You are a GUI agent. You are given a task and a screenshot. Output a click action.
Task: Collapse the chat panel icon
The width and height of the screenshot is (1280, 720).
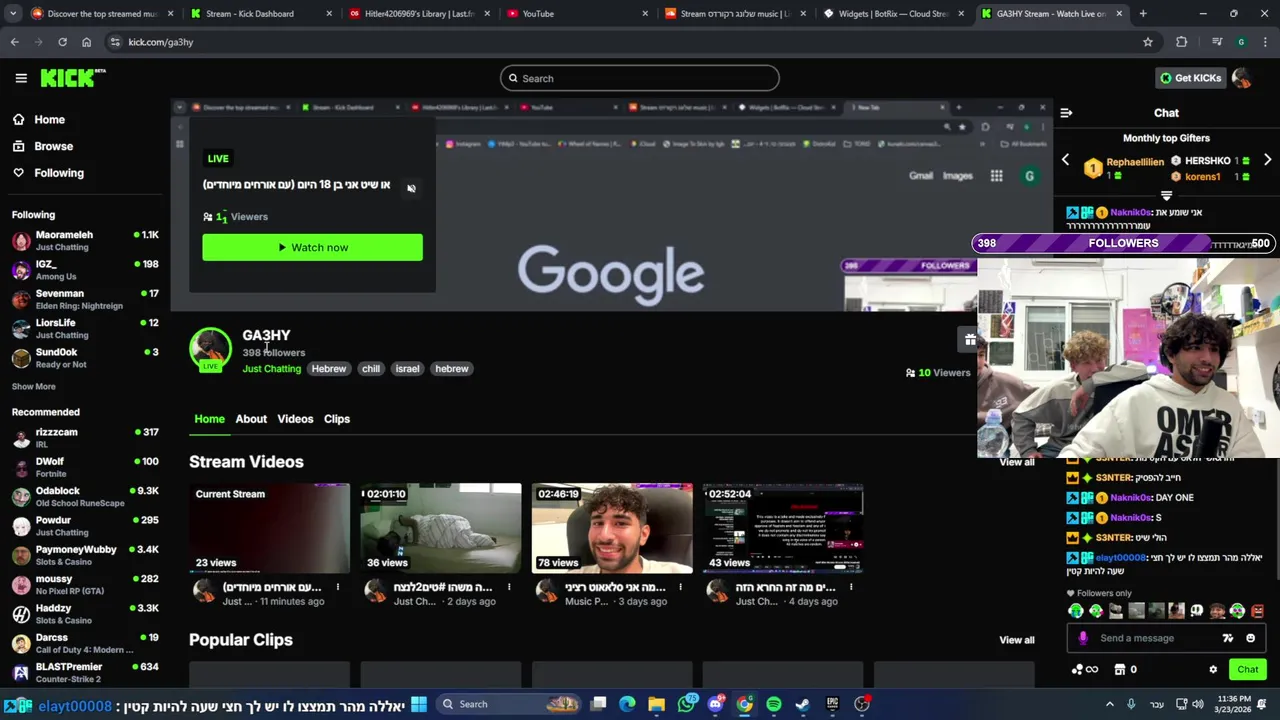[1066, 113]
